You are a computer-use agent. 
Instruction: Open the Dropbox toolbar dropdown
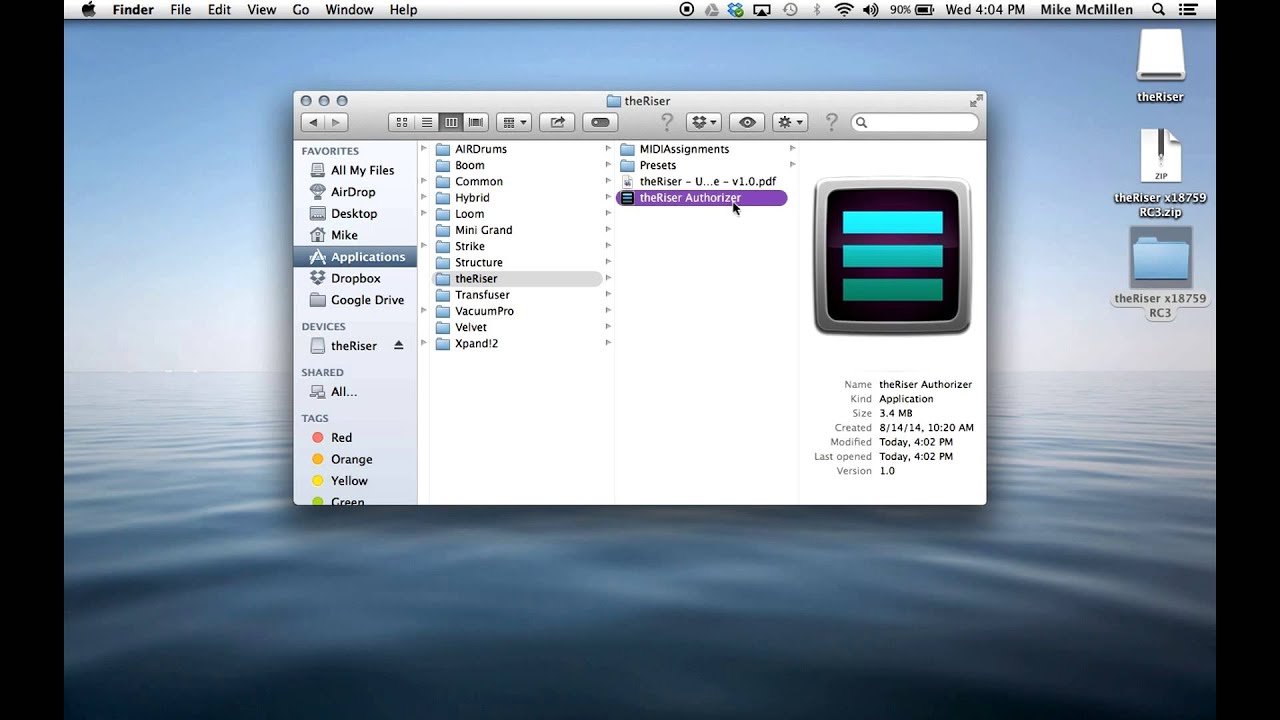[x=703, y=122]
